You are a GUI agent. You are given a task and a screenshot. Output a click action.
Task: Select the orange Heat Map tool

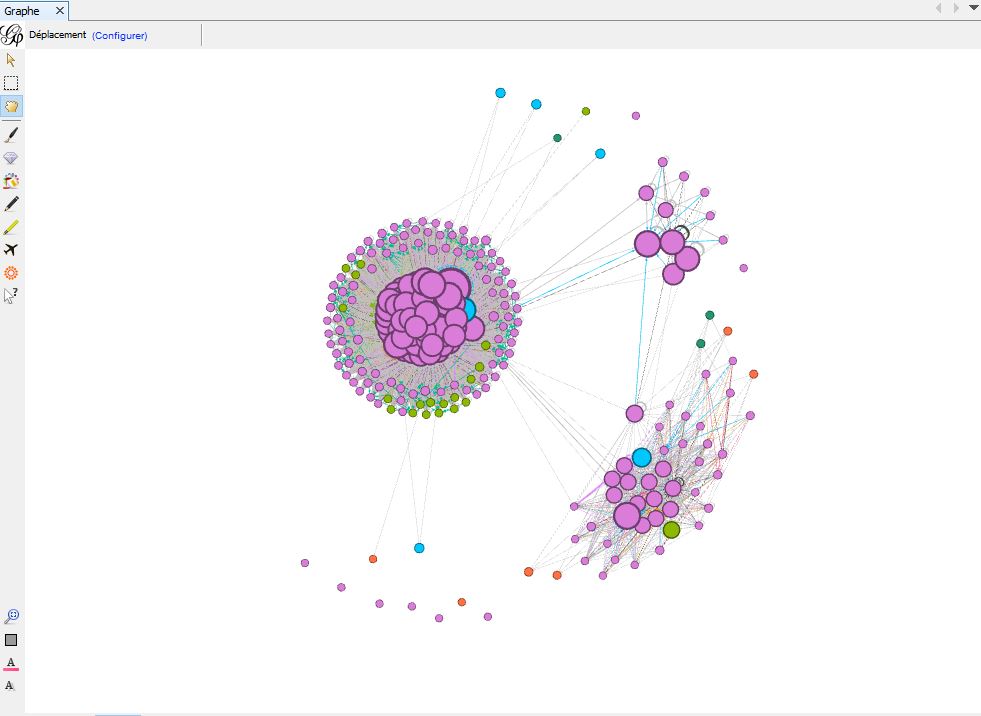tap(11, 273)
